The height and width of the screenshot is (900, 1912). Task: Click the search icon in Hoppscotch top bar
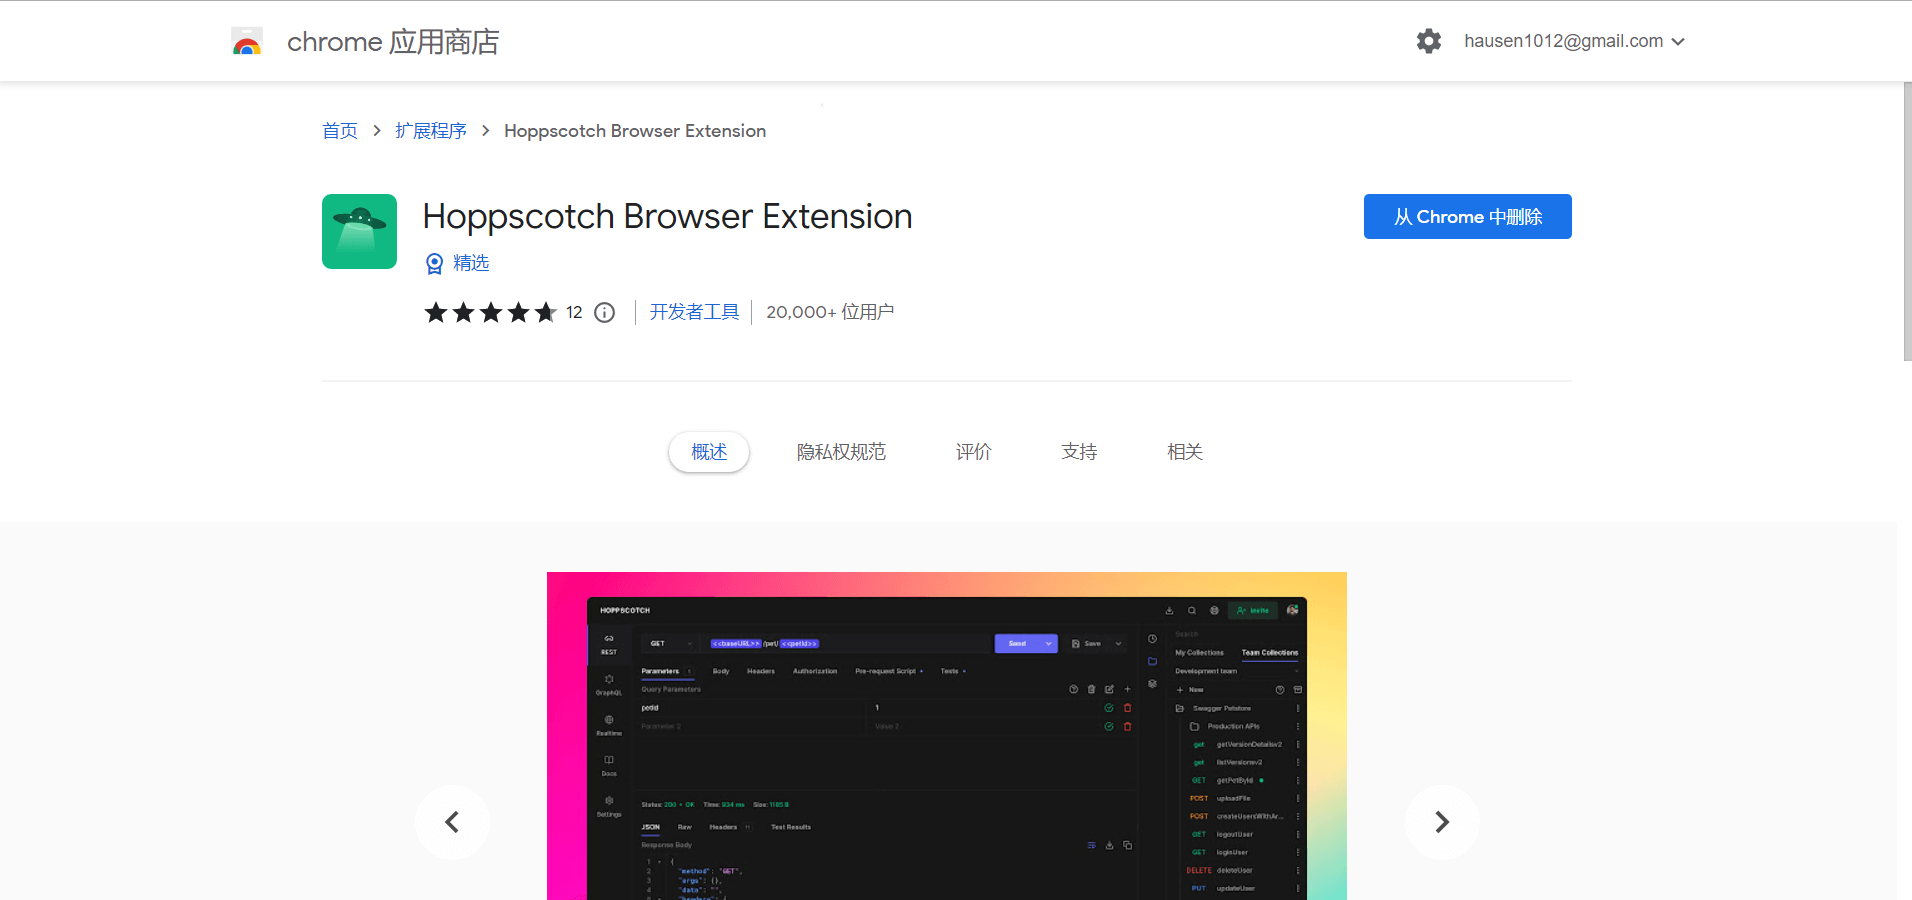coord(1192,611)
